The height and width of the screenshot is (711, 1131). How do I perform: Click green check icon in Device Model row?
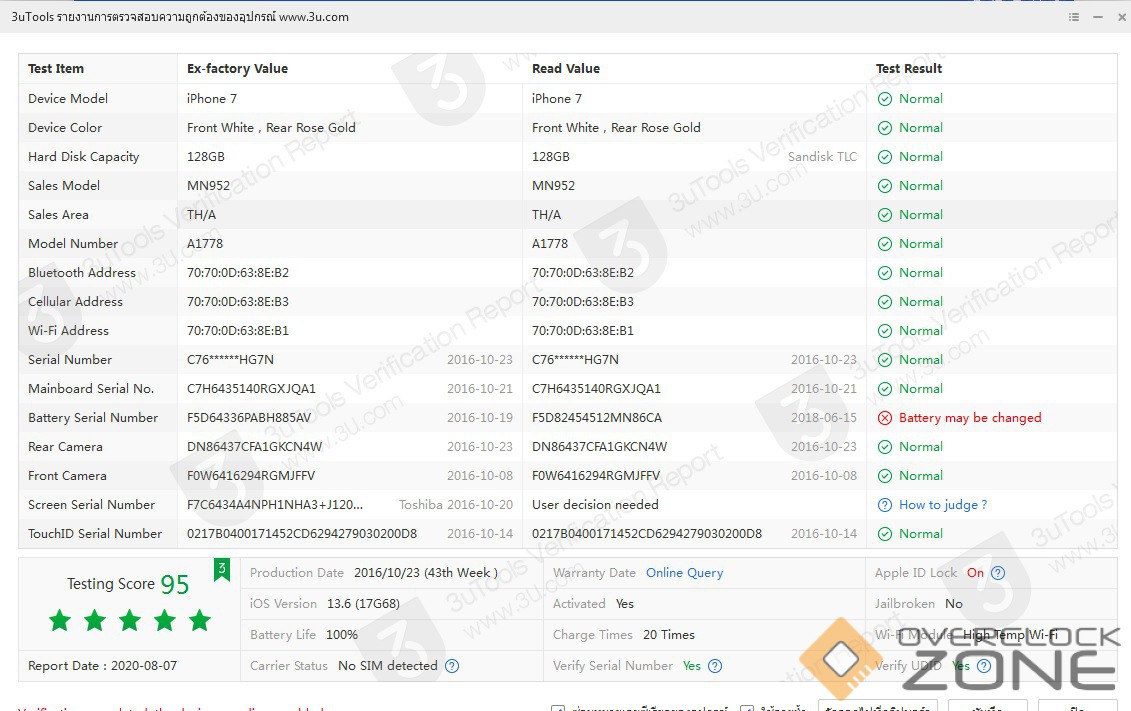tap(884, 99)
